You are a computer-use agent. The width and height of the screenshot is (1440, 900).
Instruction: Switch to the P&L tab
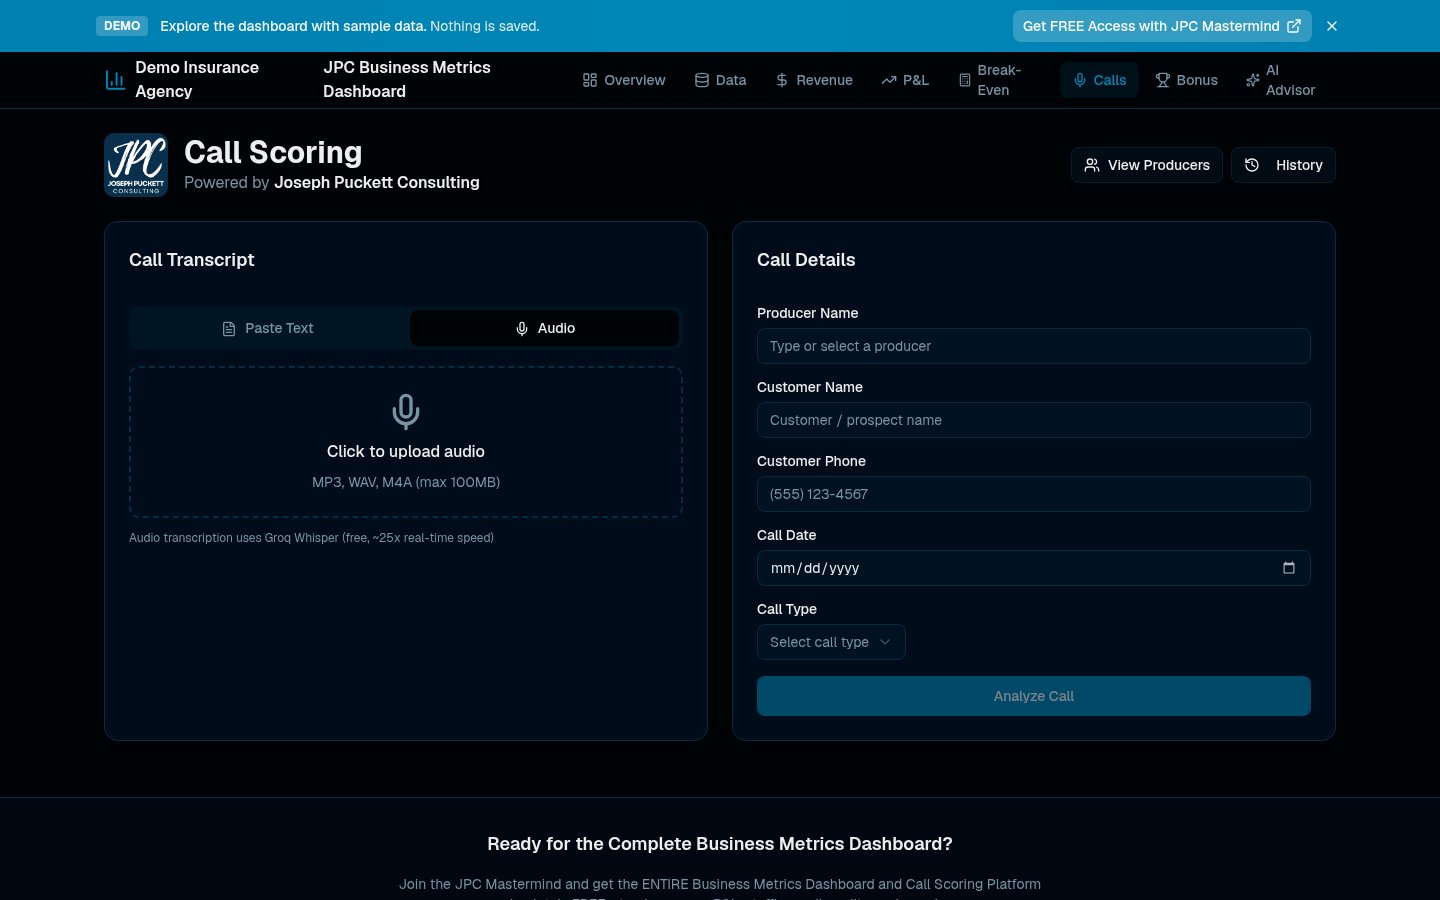pyautogui.click(x=905, y=80)
